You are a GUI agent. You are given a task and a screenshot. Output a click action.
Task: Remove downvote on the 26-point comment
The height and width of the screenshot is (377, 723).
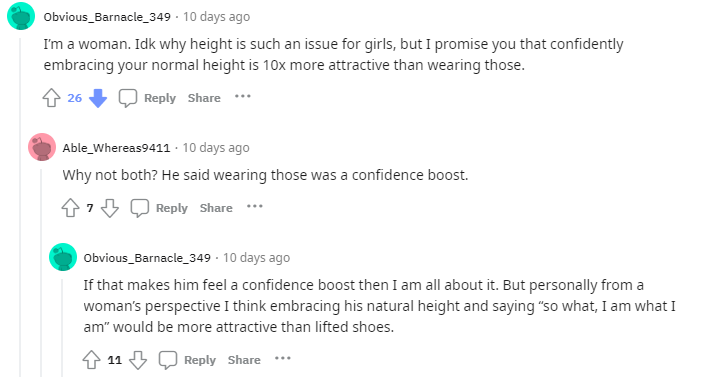(98, 98)
